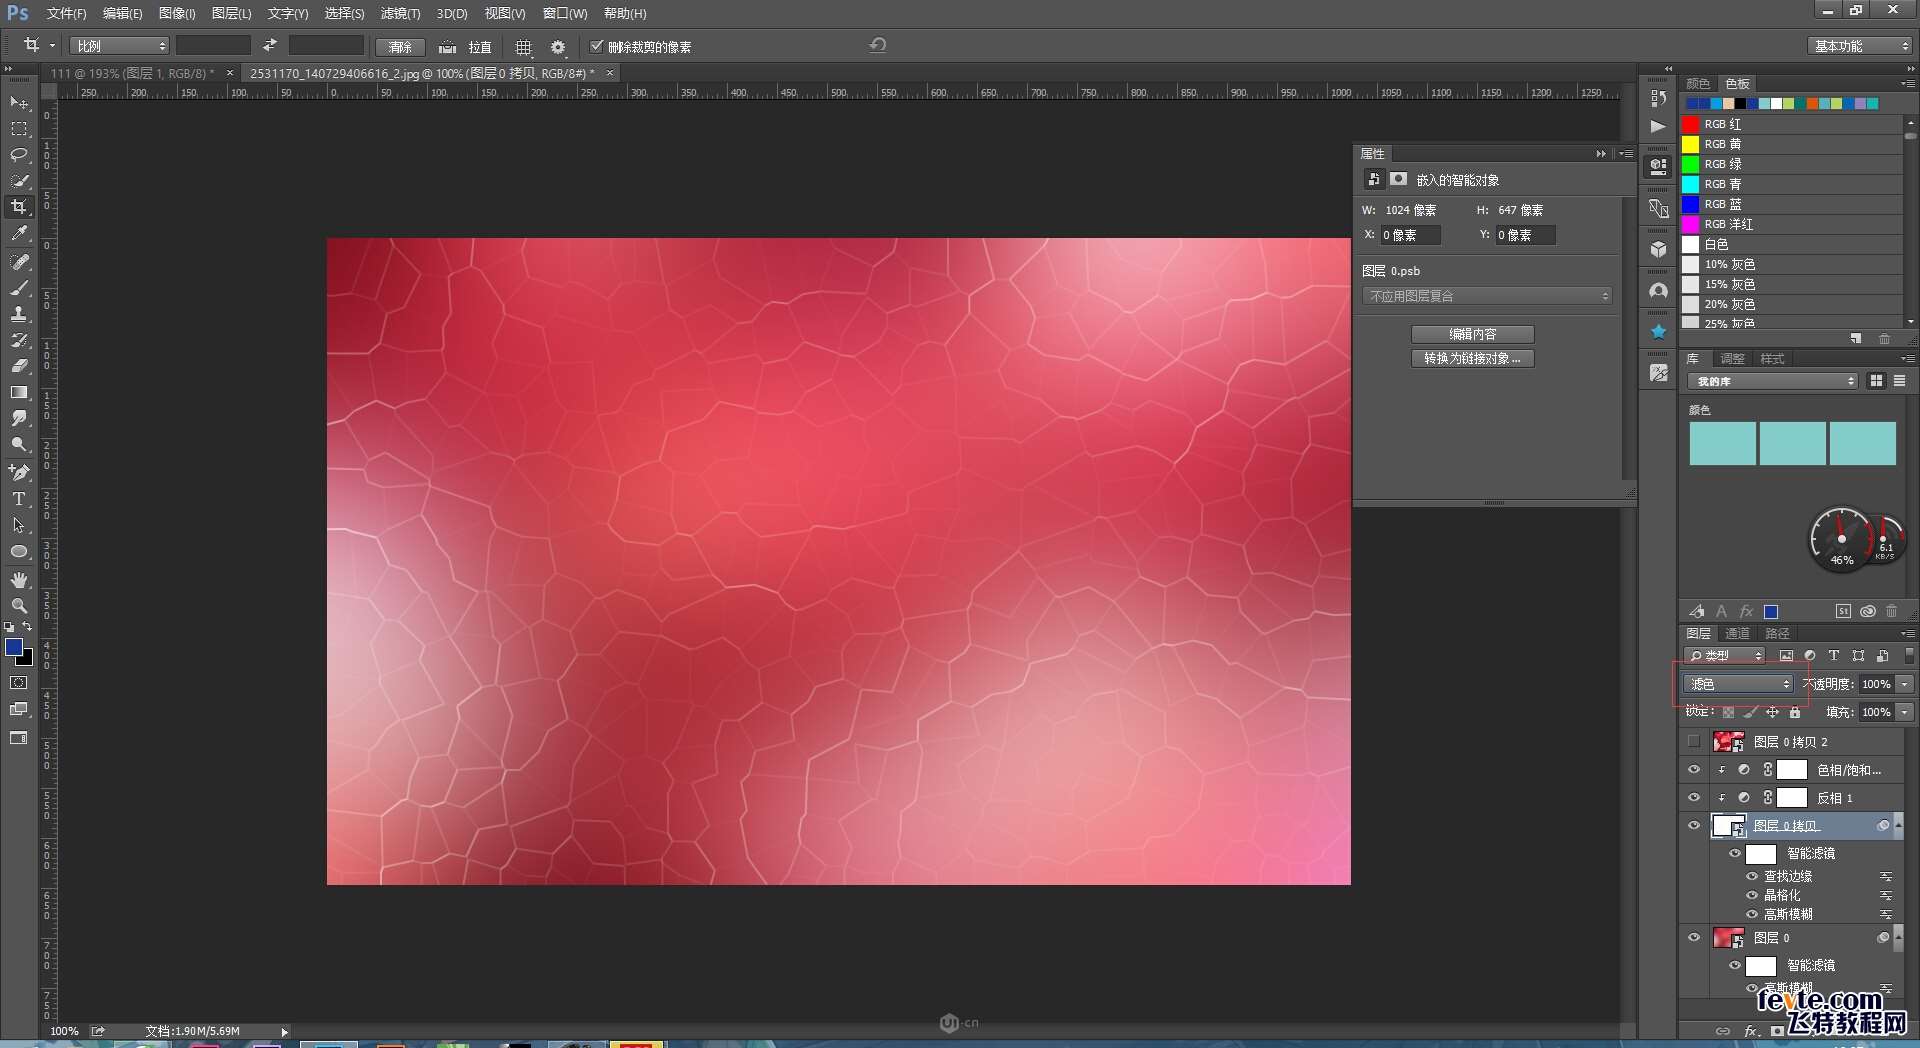
Task: Open the 滤色 blend mode dropdown
Action: 1739,684
